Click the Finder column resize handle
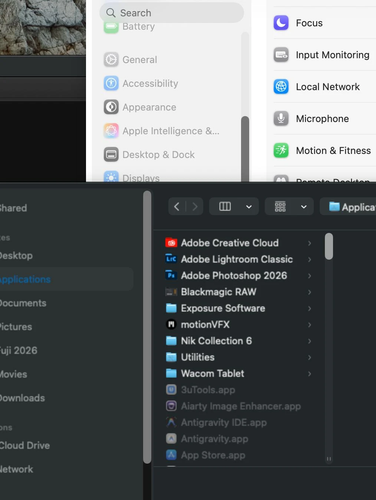 tap(329, 459)
